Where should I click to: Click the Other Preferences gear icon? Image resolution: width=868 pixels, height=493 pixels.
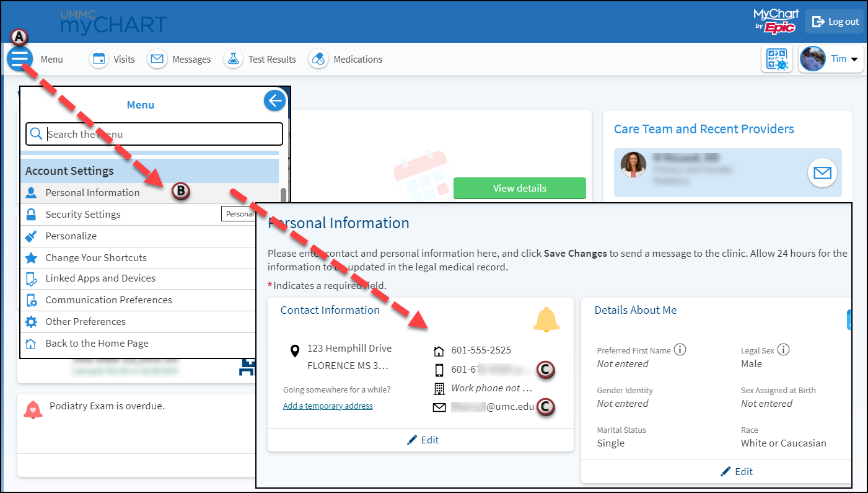pyautogui.click(x=32, y=321)
